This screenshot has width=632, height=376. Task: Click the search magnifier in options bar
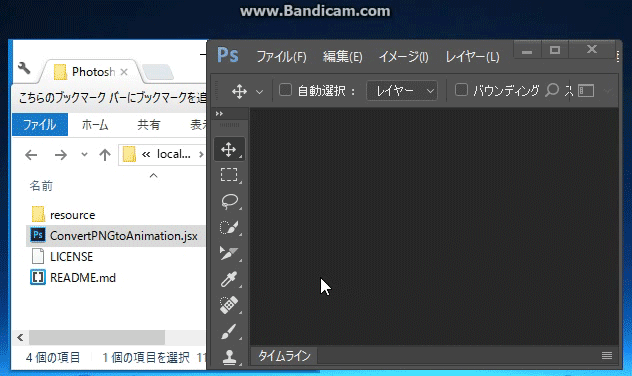(x=552, y=90)
